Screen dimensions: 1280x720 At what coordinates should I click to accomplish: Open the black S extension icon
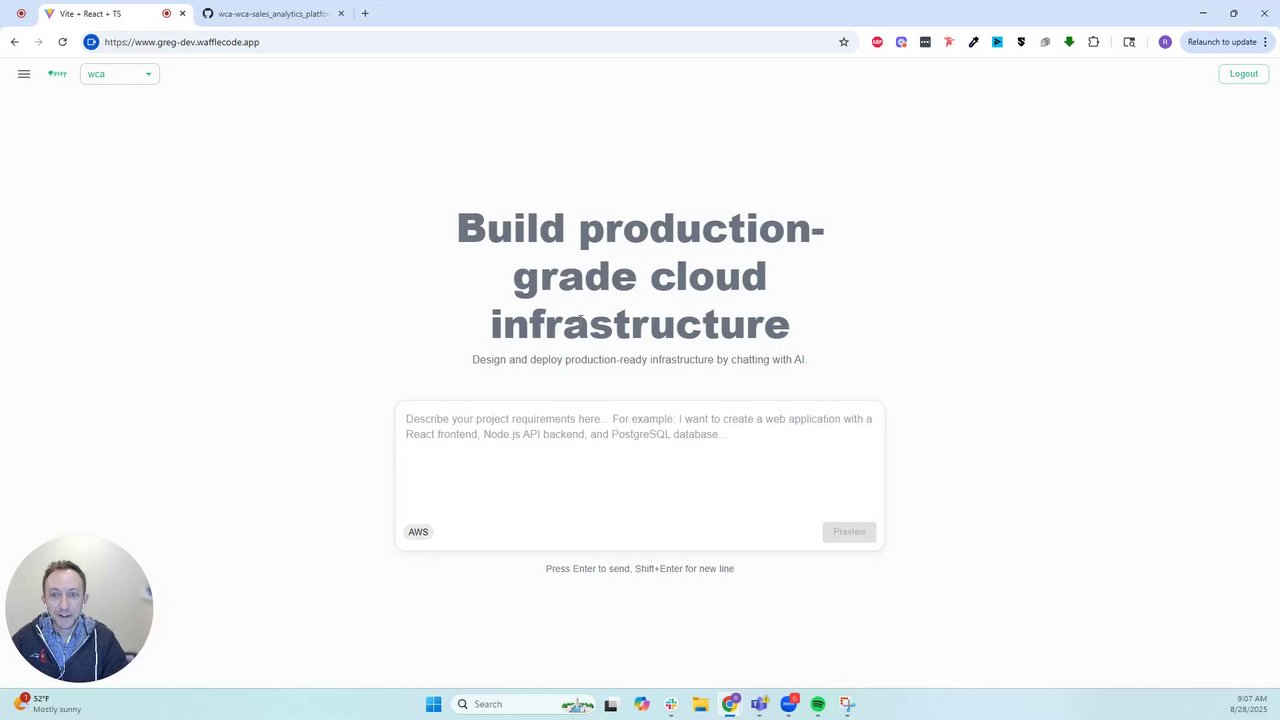(1021, 42)
